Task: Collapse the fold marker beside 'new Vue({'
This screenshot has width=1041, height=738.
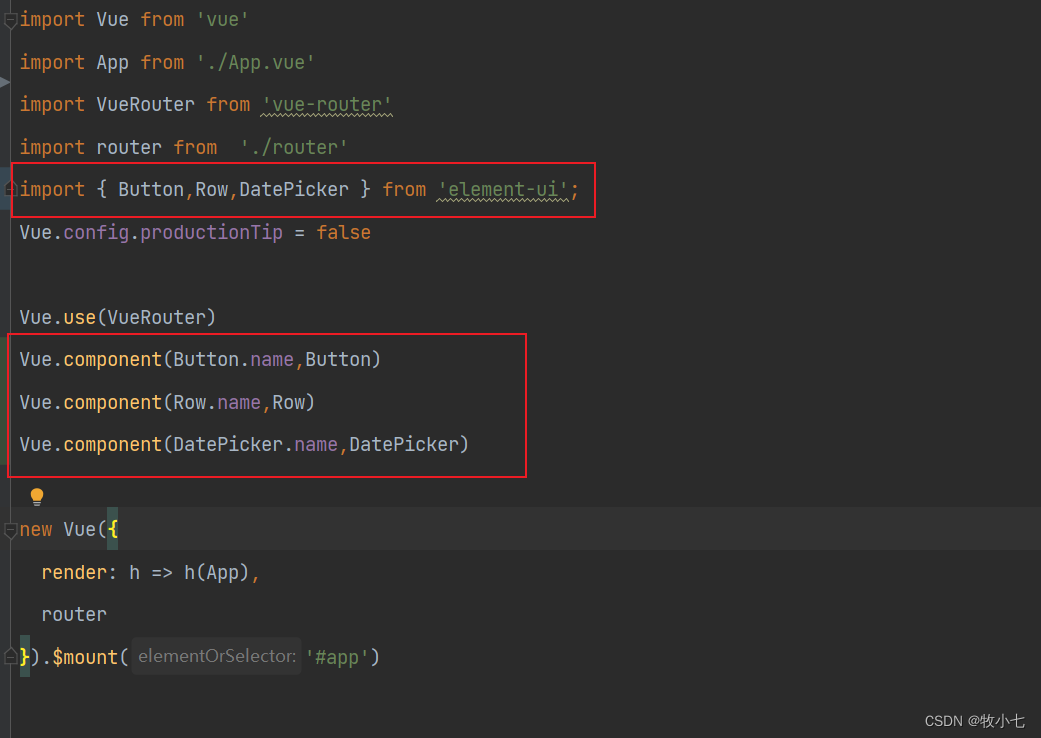Action: (10, 530)
